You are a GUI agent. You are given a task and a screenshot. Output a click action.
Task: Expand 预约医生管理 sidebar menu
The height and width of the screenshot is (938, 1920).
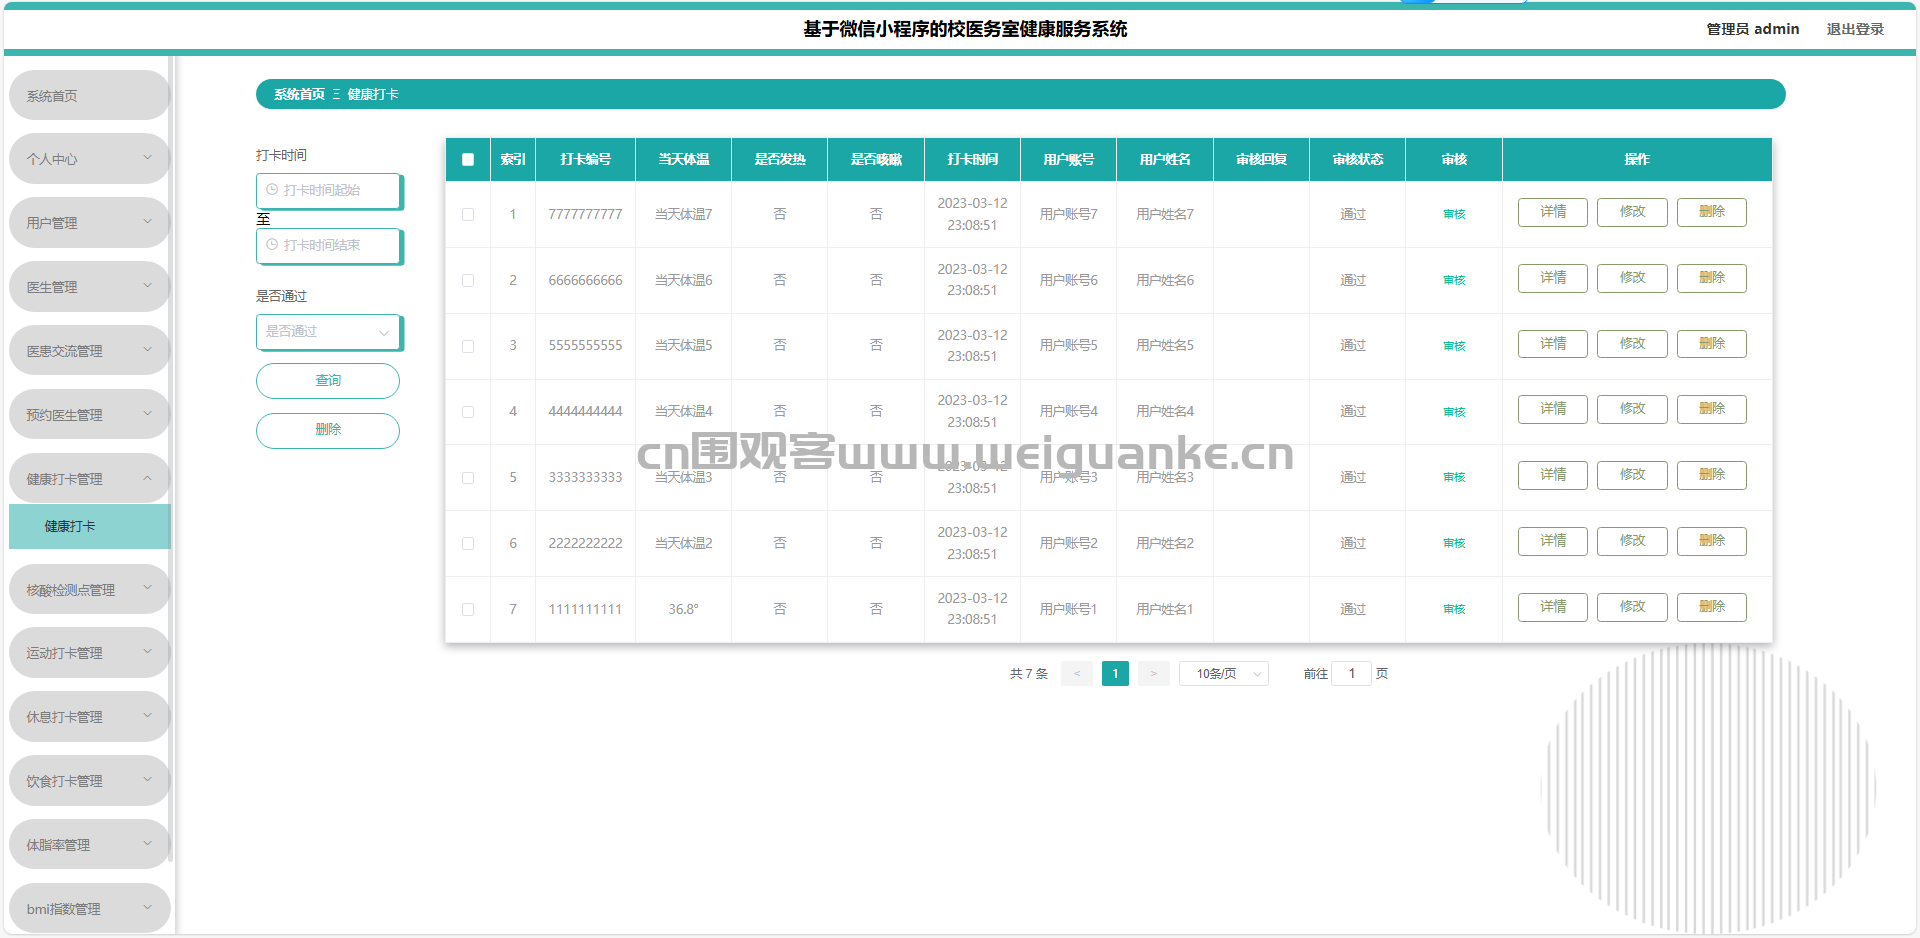click(x=89, y=414)
